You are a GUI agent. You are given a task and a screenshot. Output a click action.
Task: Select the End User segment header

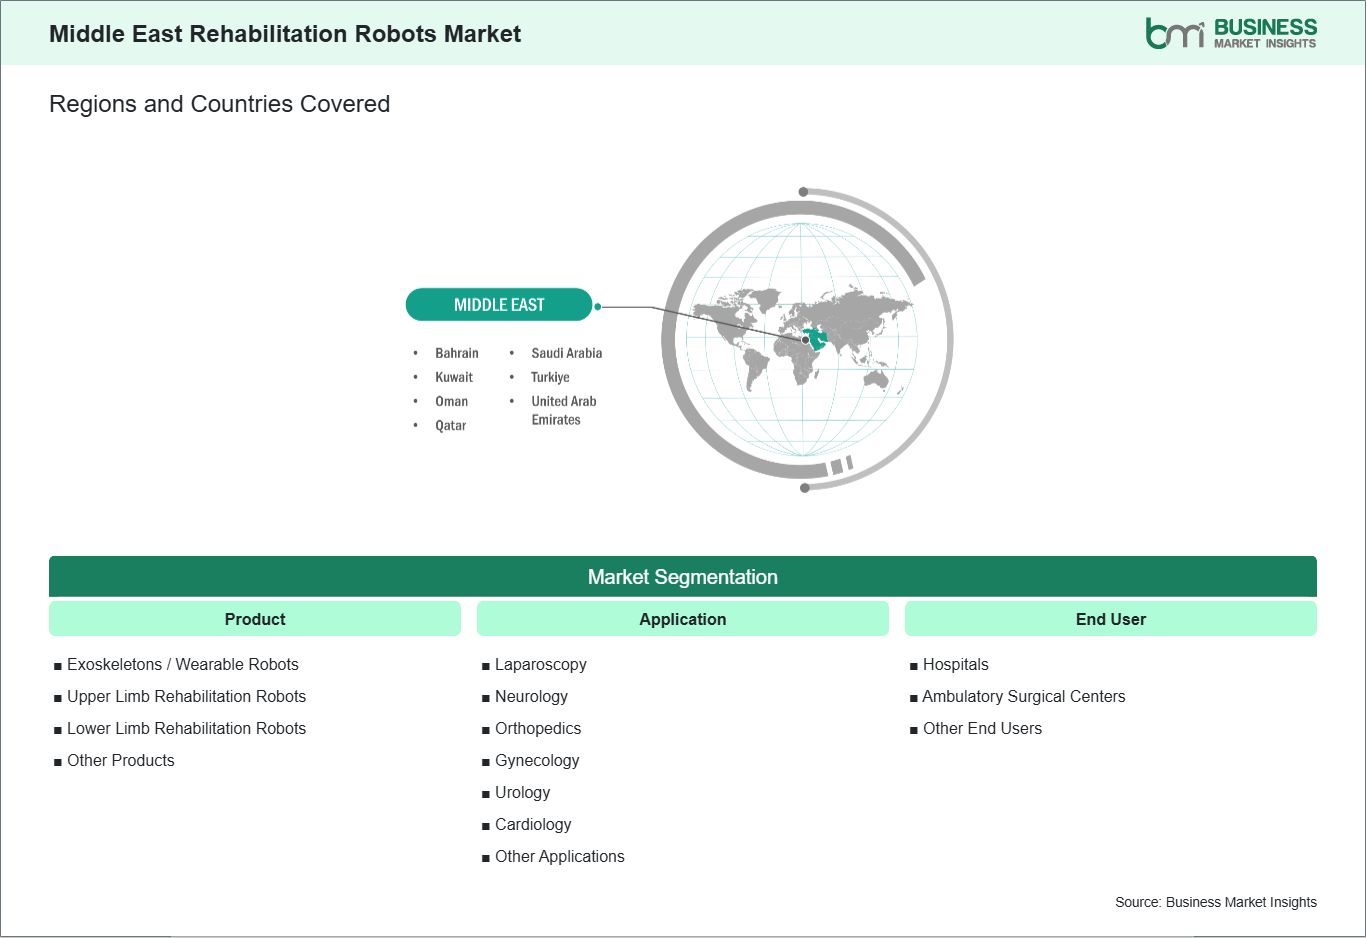[1111, 619]
